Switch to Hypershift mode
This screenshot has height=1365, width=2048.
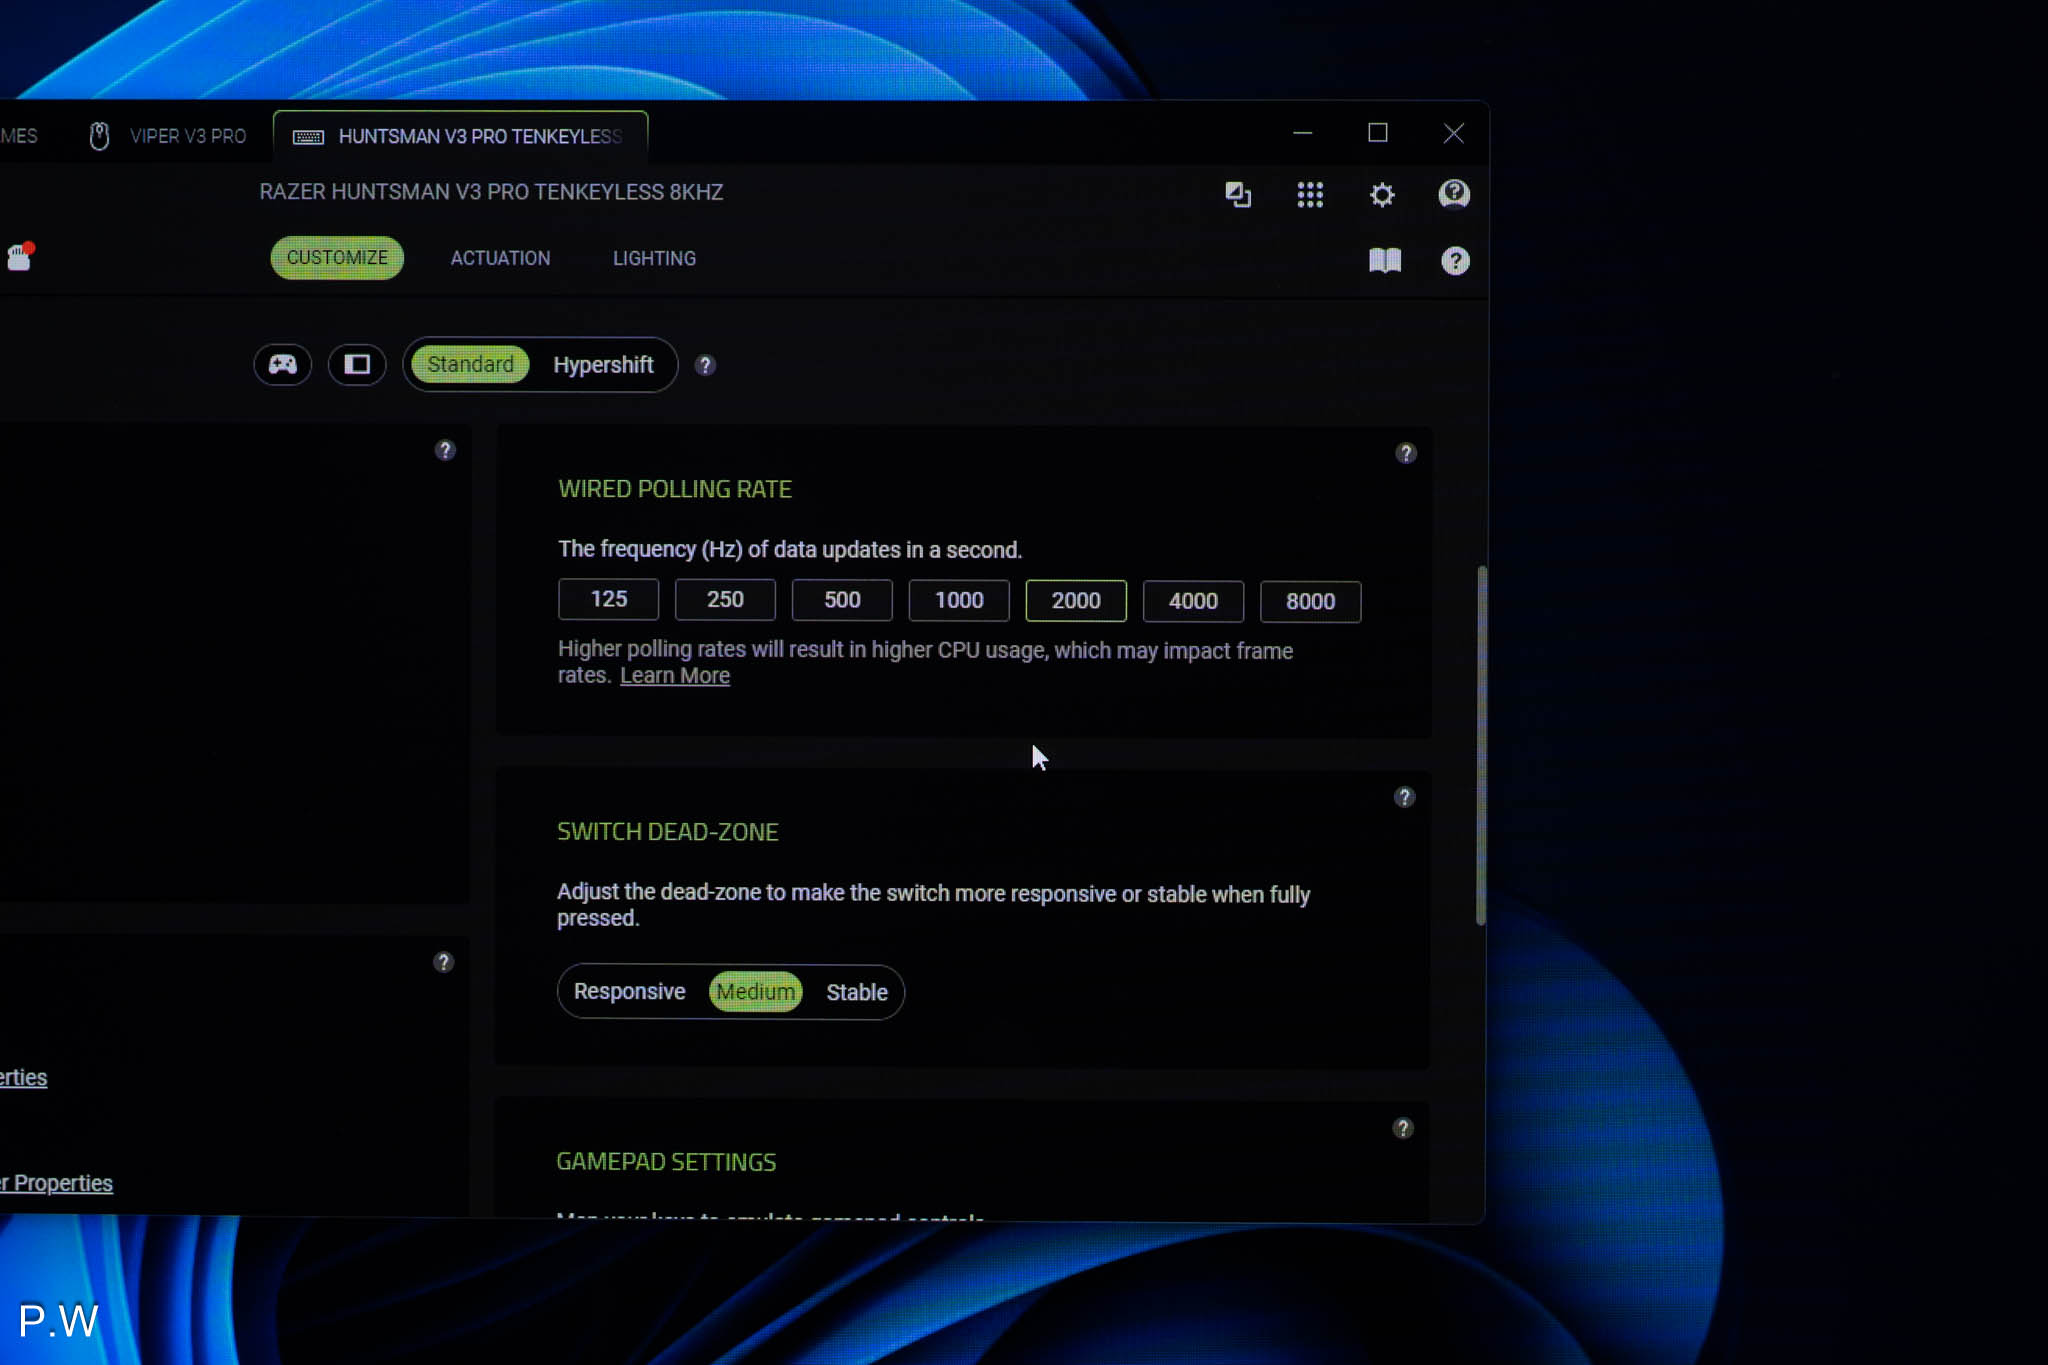[603, 365]
